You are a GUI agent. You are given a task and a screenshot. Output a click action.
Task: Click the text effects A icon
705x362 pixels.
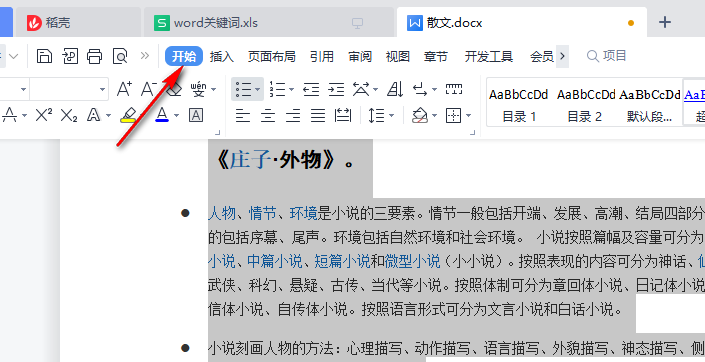pos(94,116)
